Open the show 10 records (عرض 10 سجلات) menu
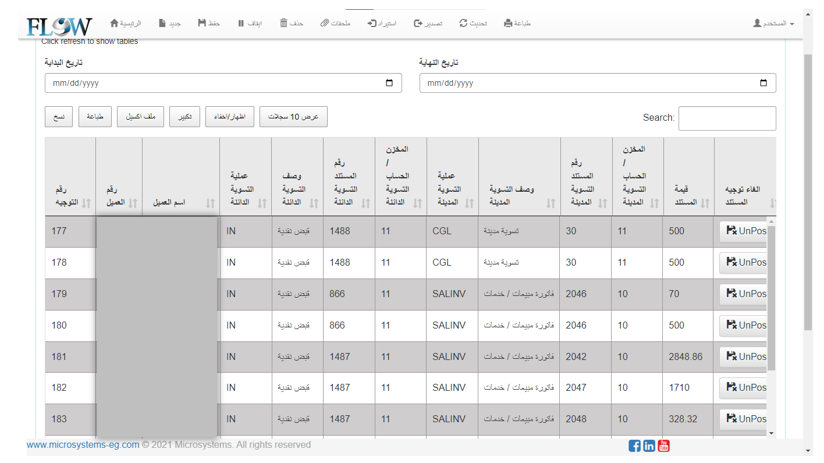The height and width of the screenshot is (463, 824). coord(293,117)
